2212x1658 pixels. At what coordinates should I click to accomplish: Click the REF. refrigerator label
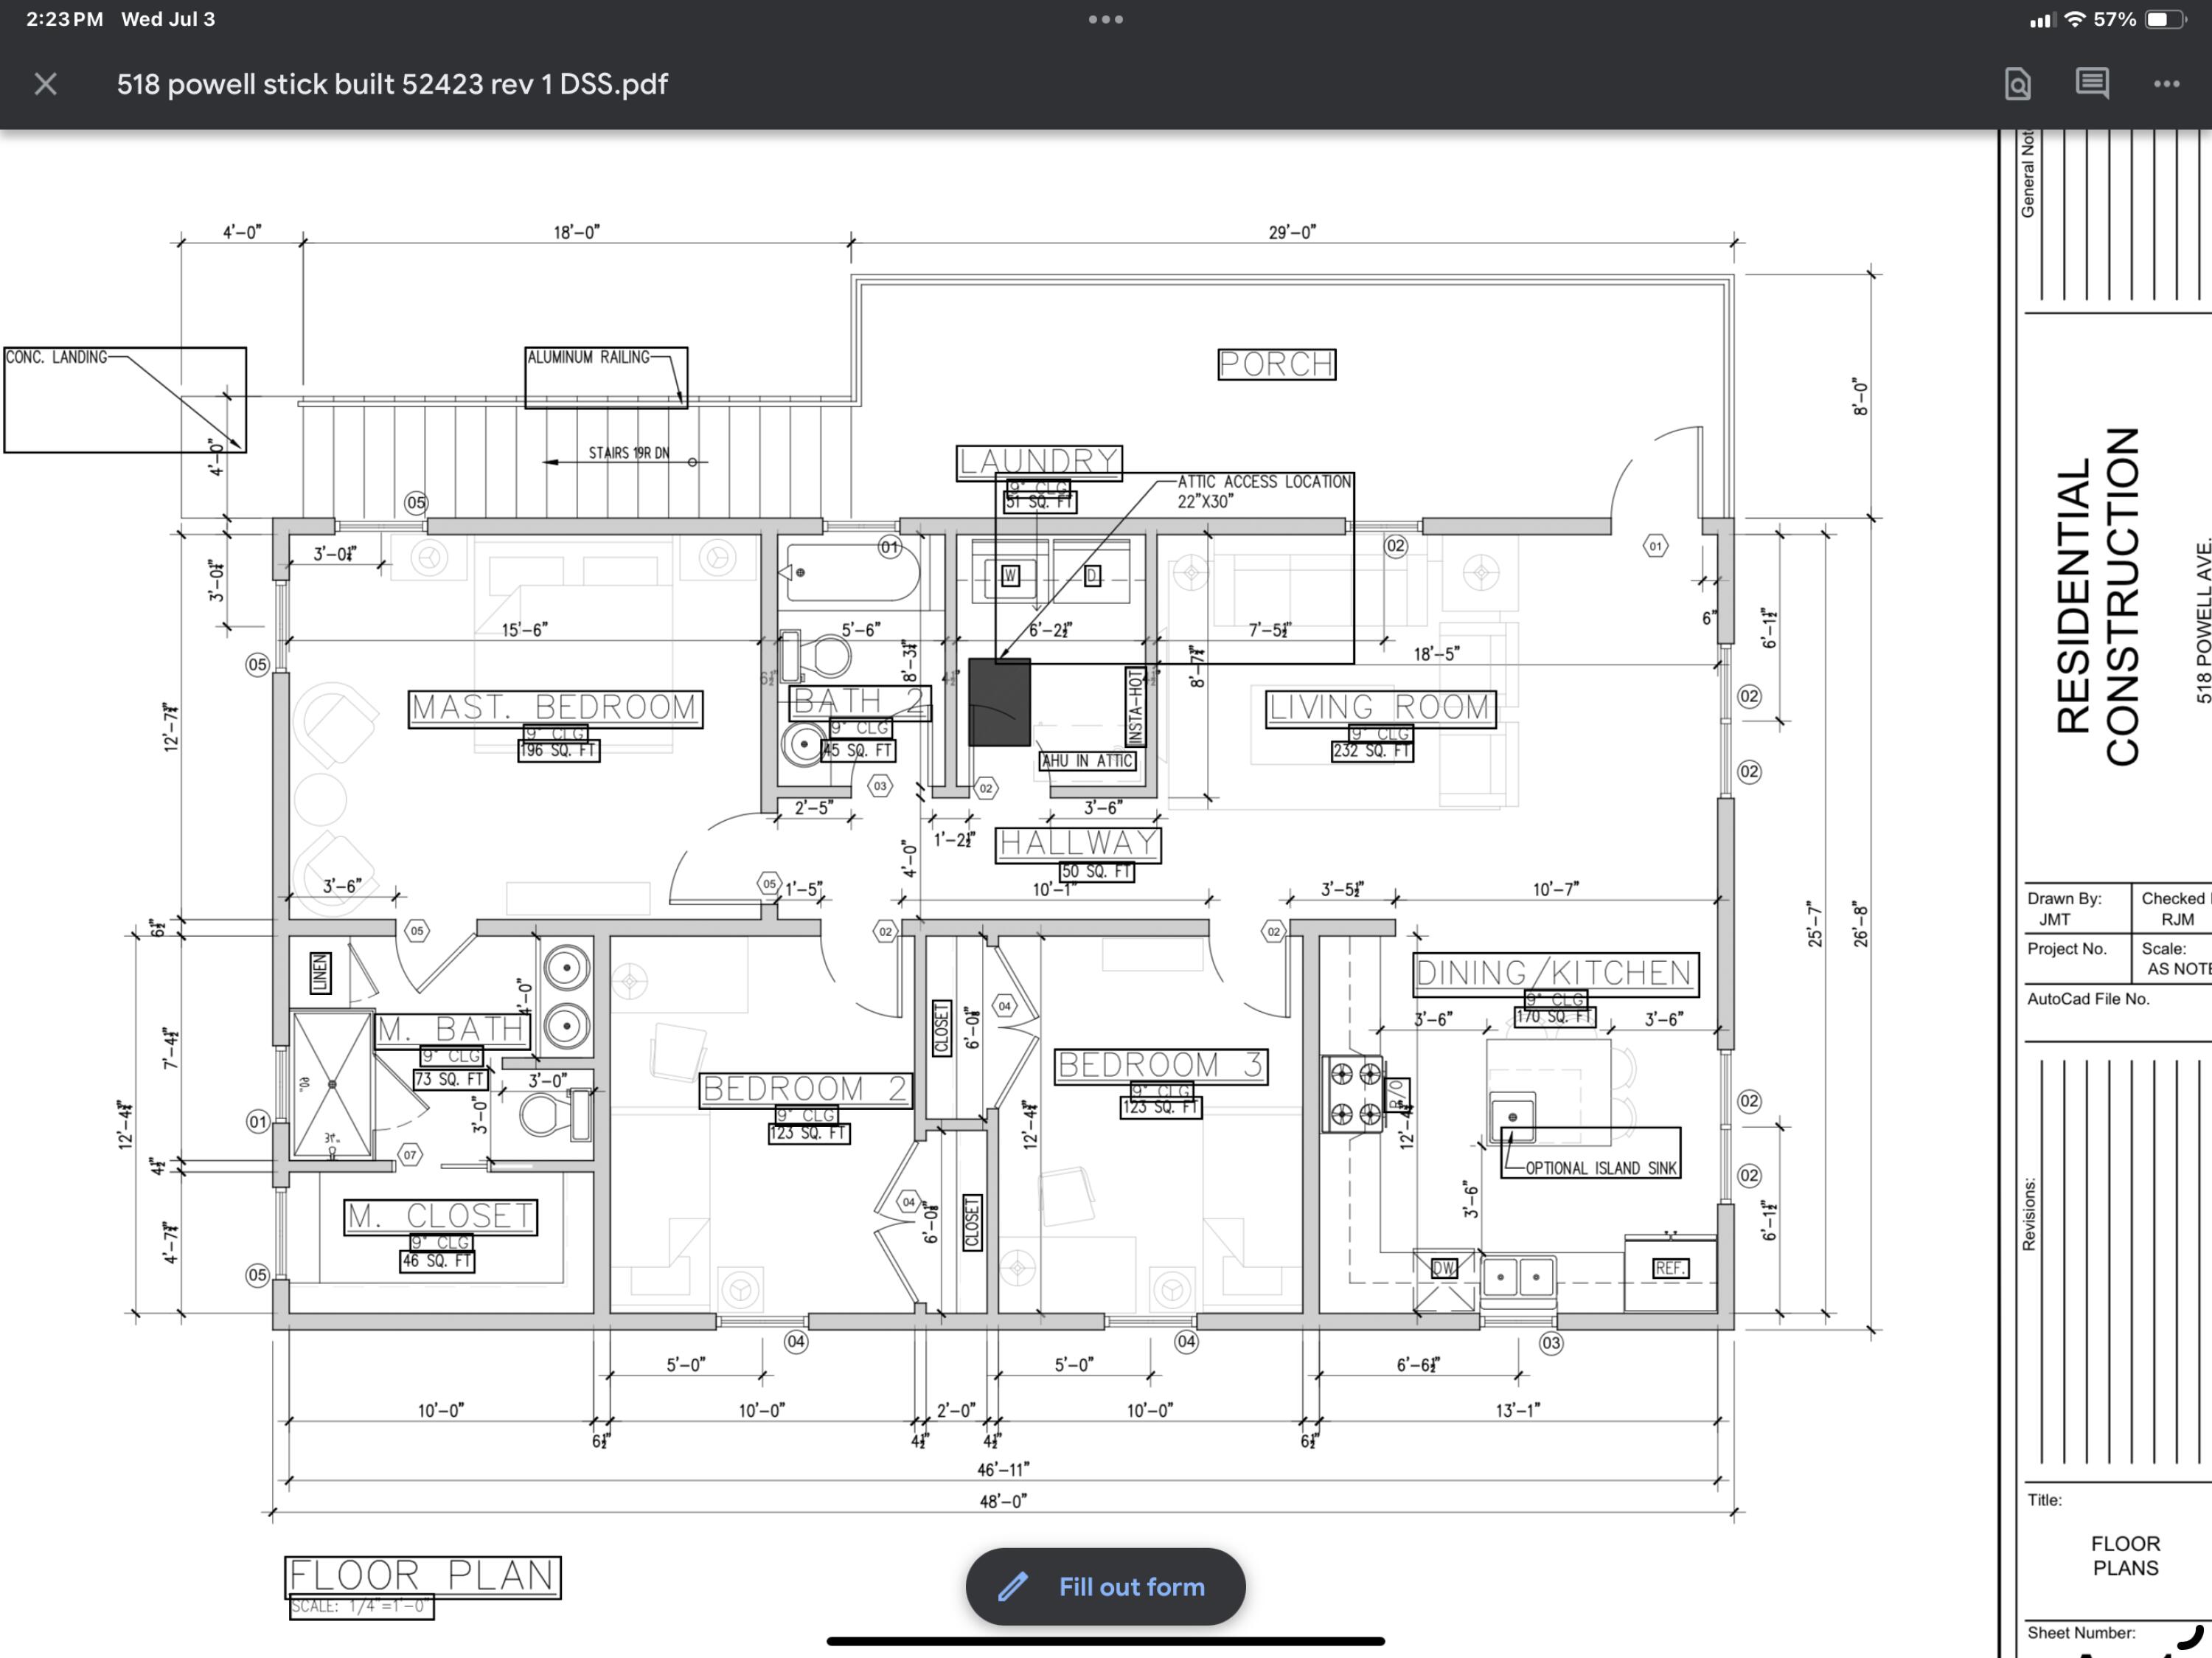coord(1670,1268)
